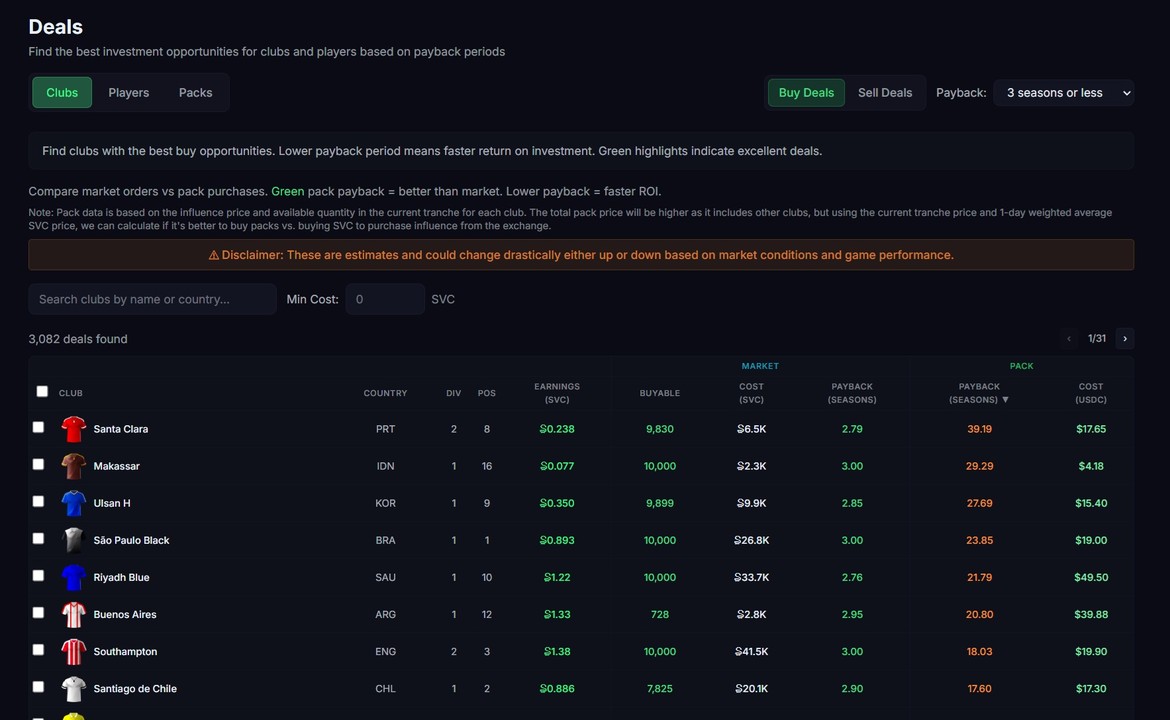Sort table by Earnings (SVC) column
1170x720 pixels.
(556, 392)
